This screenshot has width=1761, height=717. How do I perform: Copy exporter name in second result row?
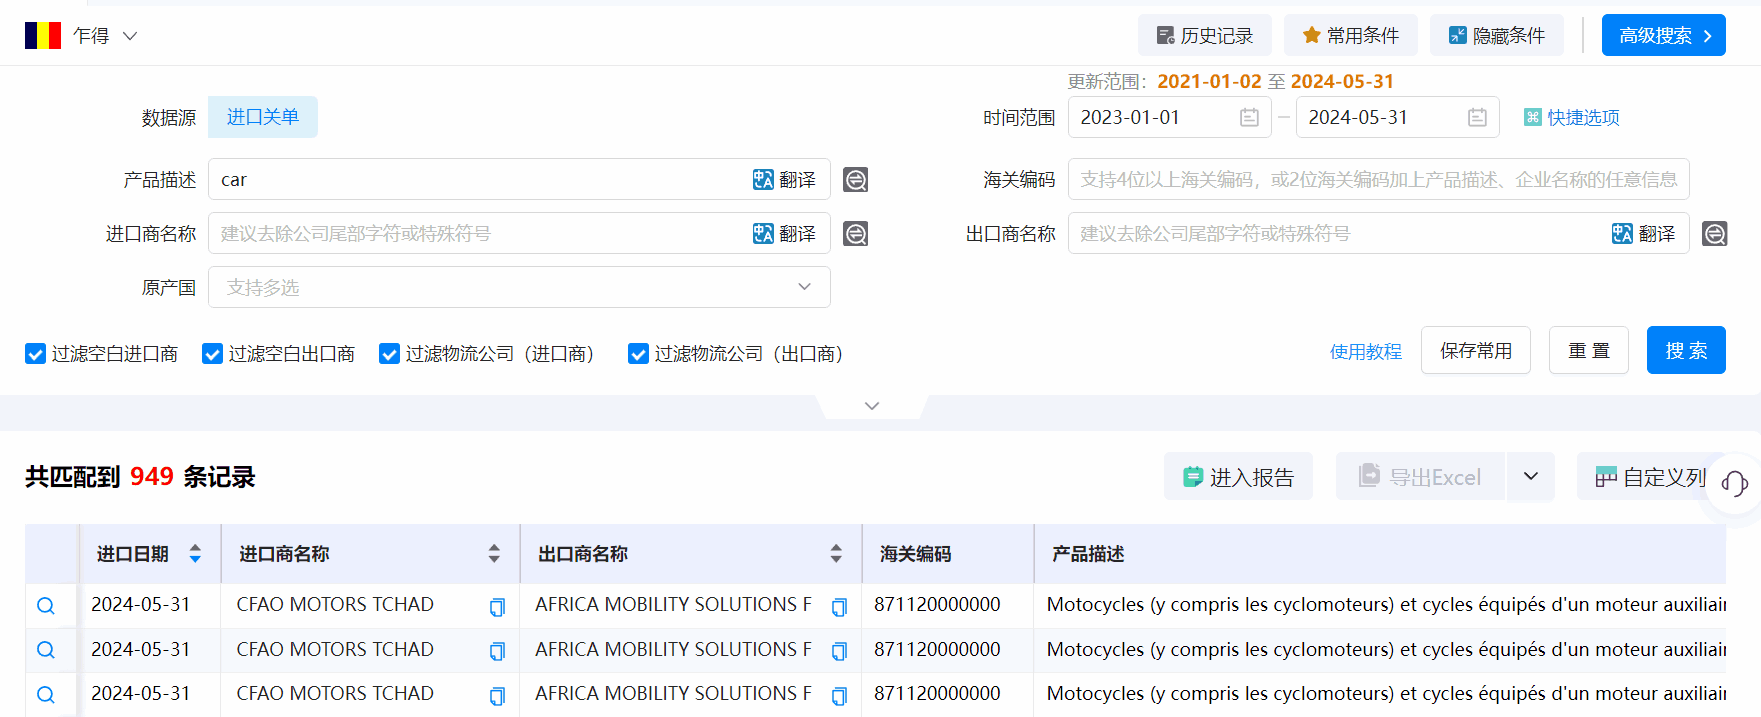click(839, 652)
